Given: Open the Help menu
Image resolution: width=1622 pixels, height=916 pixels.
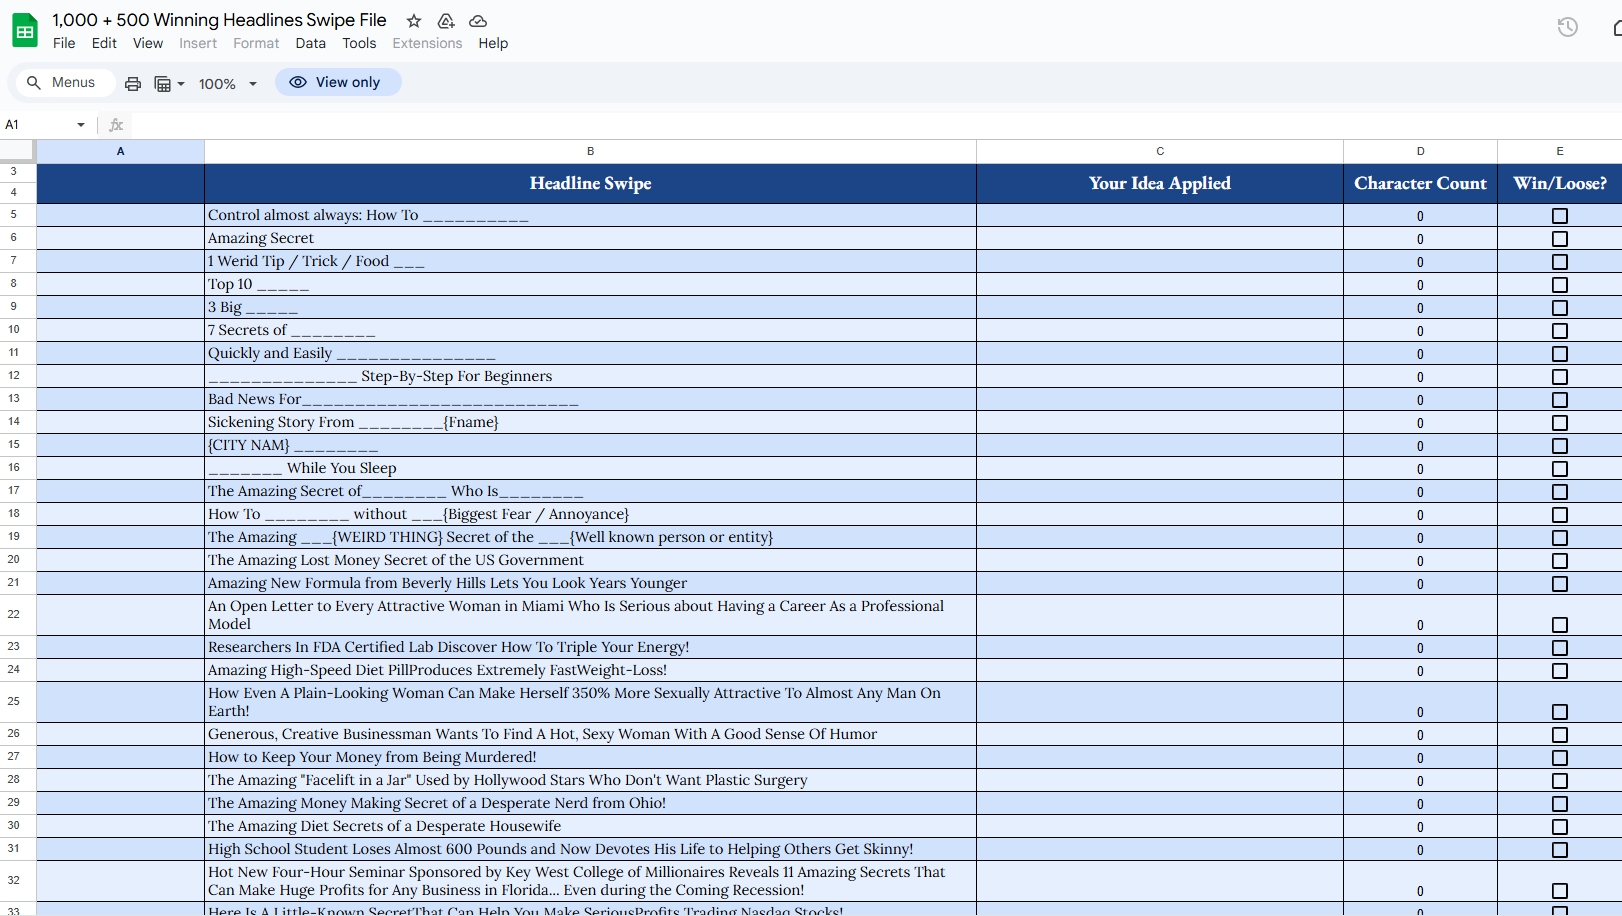Looking at the screenshot, I should coord(493,43).
